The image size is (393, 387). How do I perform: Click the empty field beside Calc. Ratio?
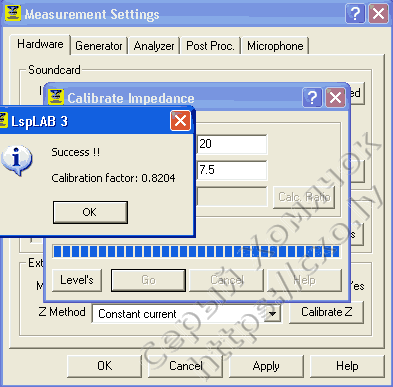point(232,197)
